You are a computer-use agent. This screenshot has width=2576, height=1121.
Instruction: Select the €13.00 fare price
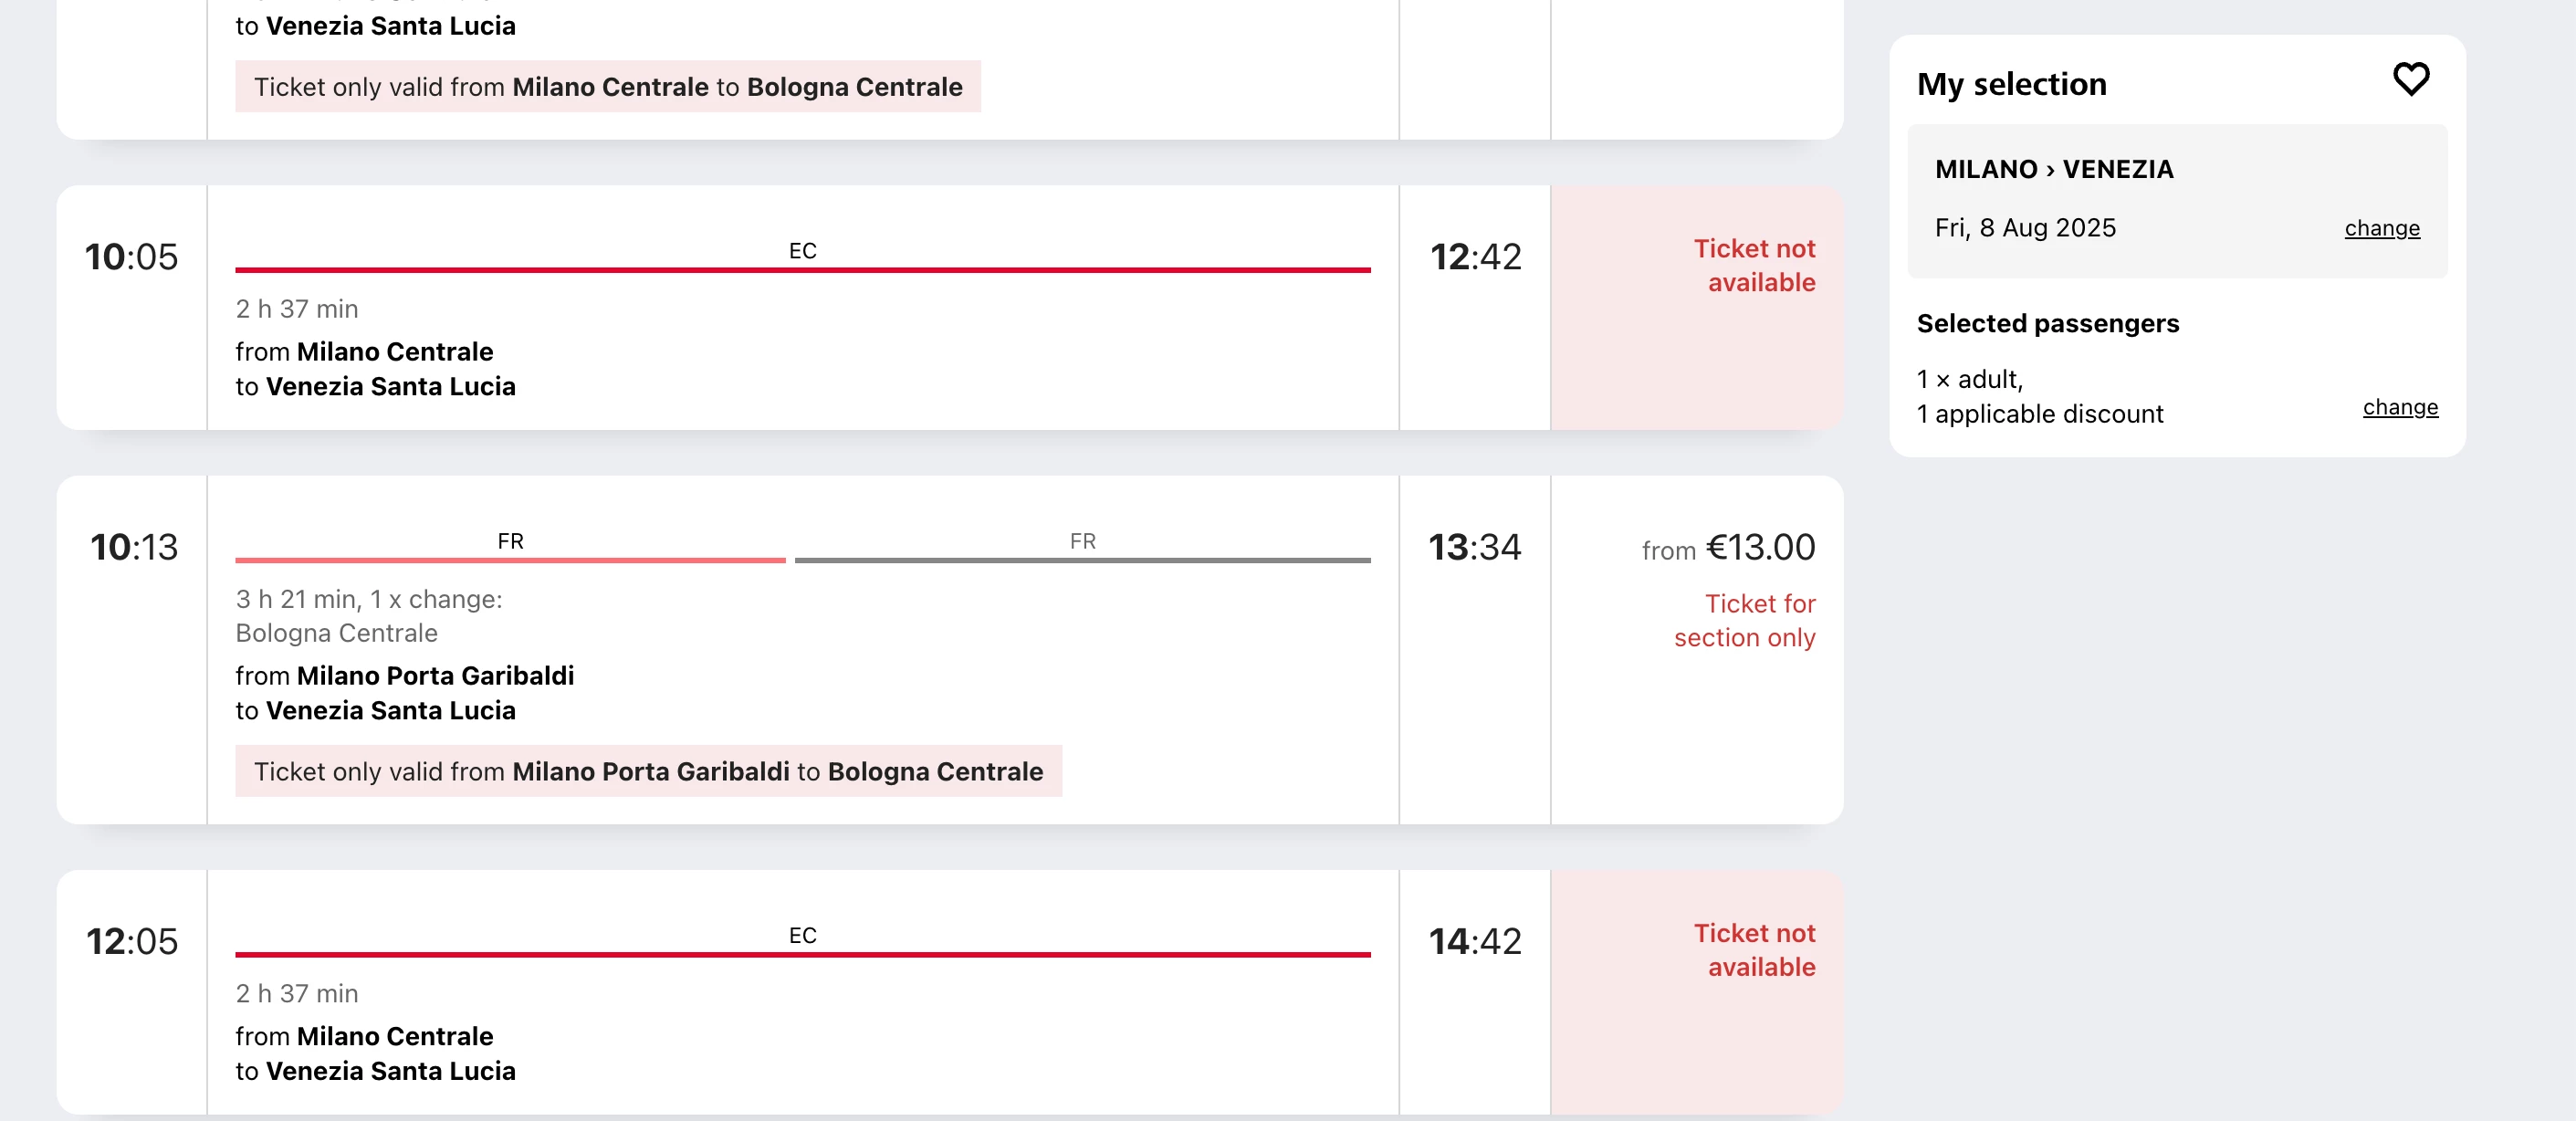click(x=1759, y=548)
